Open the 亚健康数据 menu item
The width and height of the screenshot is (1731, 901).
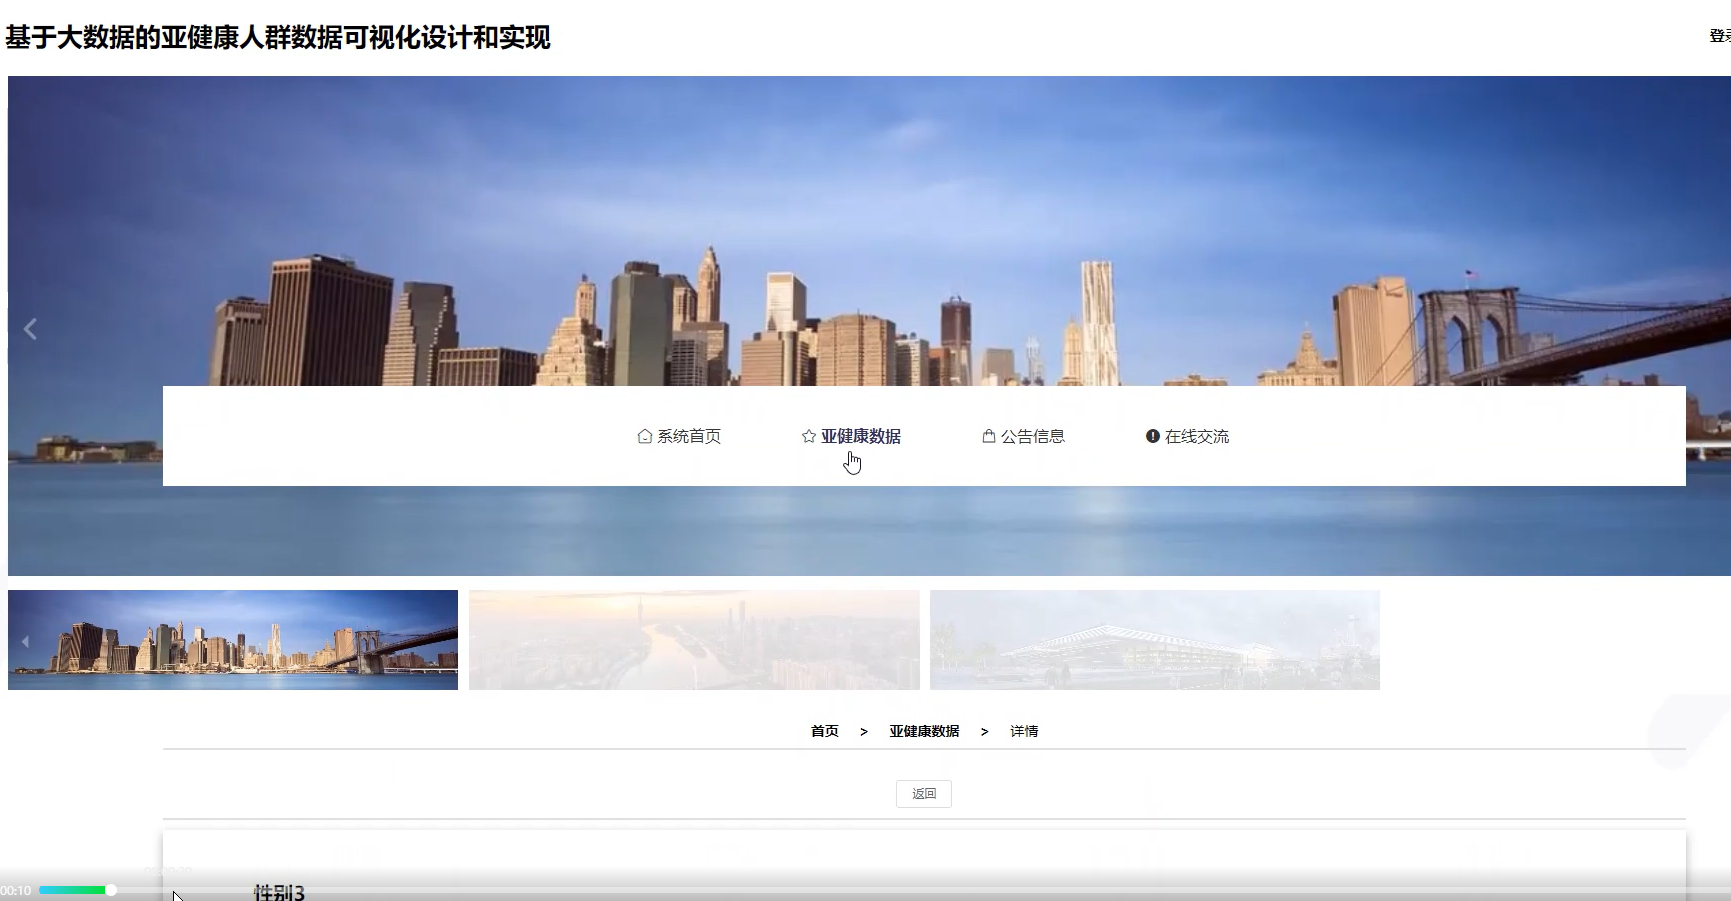pyautogui.click(x=851, y=436)
